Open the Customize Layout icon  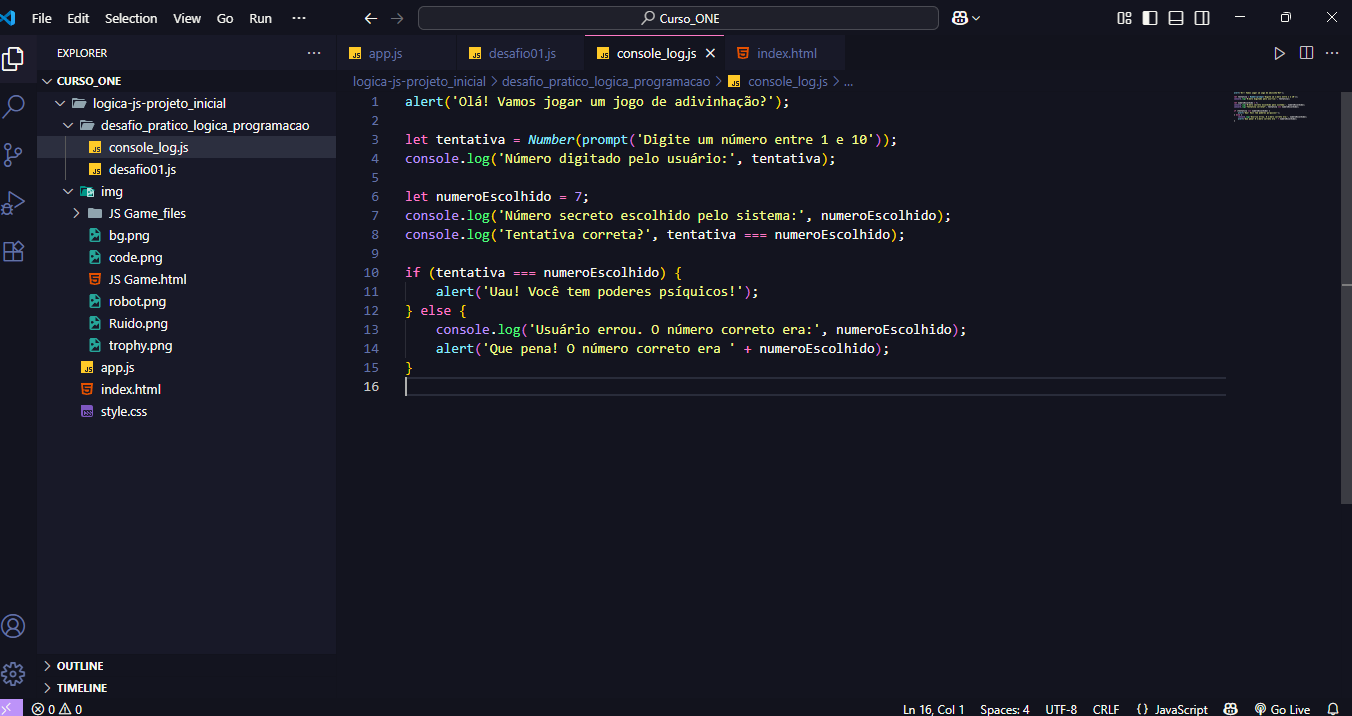(x=1125, y=18)
